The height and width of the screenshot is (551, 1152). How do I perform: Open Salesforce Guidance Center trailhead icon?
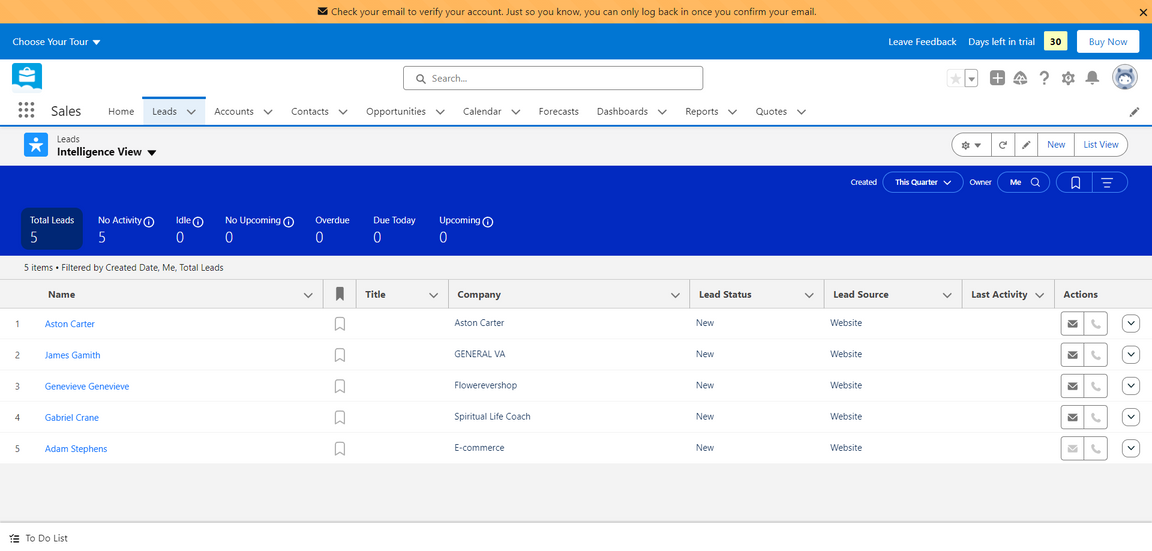1020,79
